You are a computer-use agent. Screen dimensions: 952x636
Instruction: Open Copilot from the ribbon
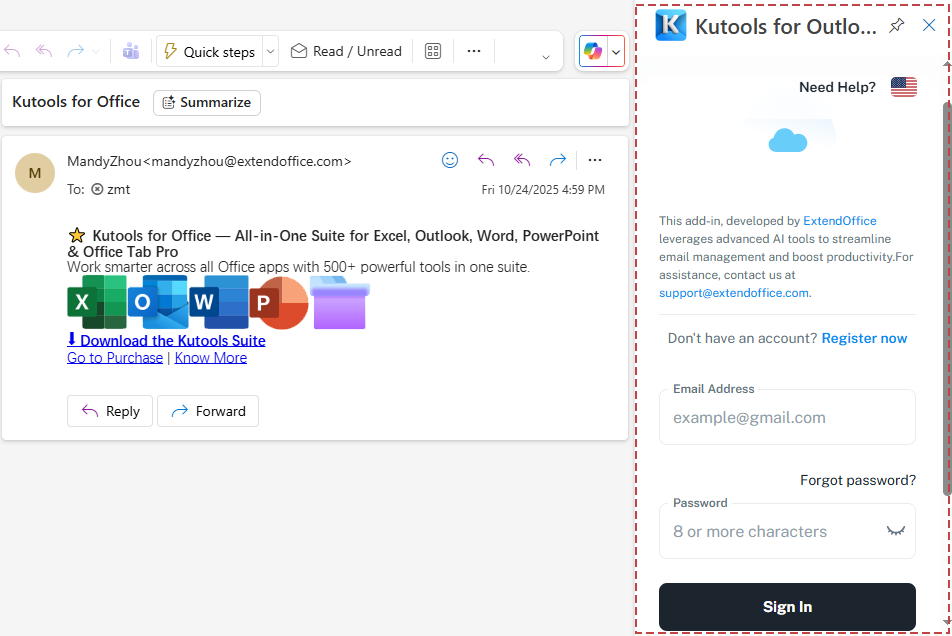tap(593, 50)
